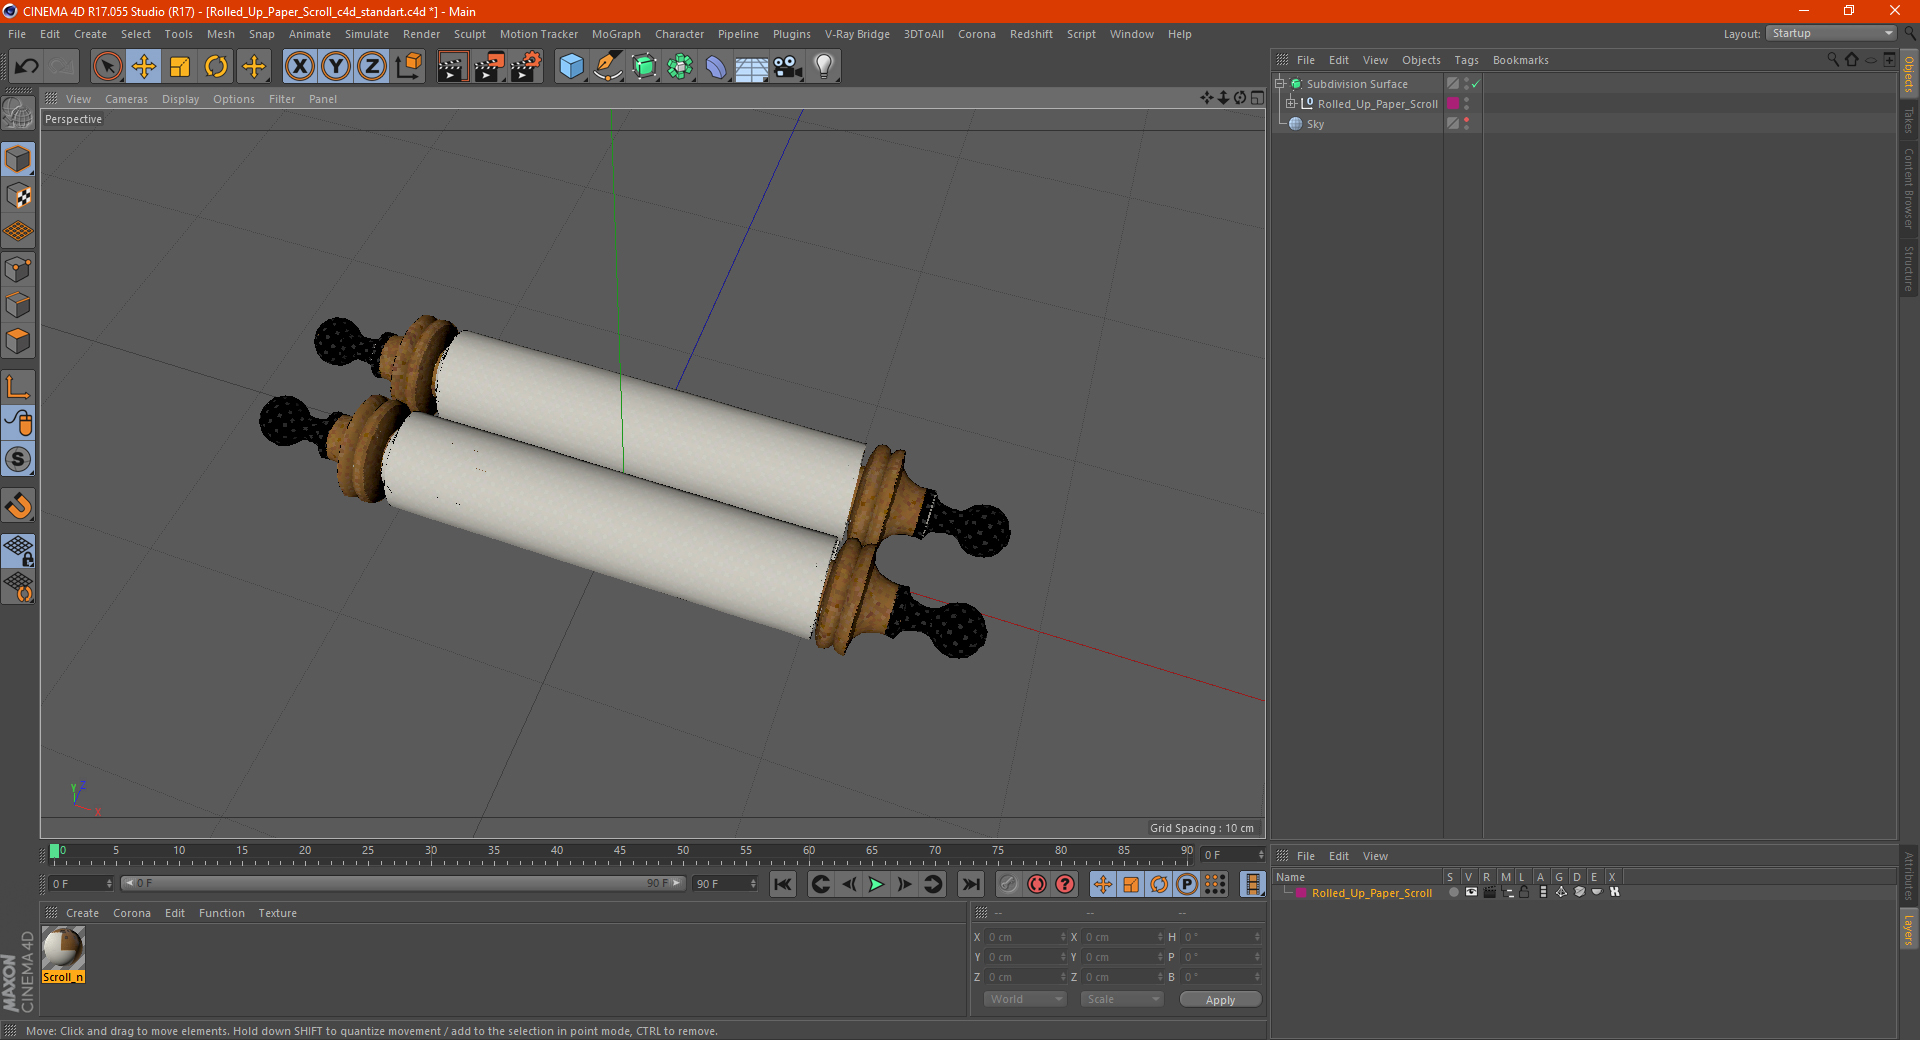1920x1040 pixels.
Task: Render the active view
Action: point(452,67)
